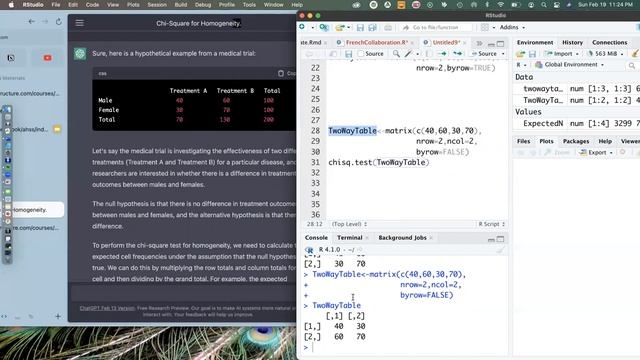This screenshot has width=640, height=360.
Task: Save current document from main toolbar
Action: click(360, 27)
